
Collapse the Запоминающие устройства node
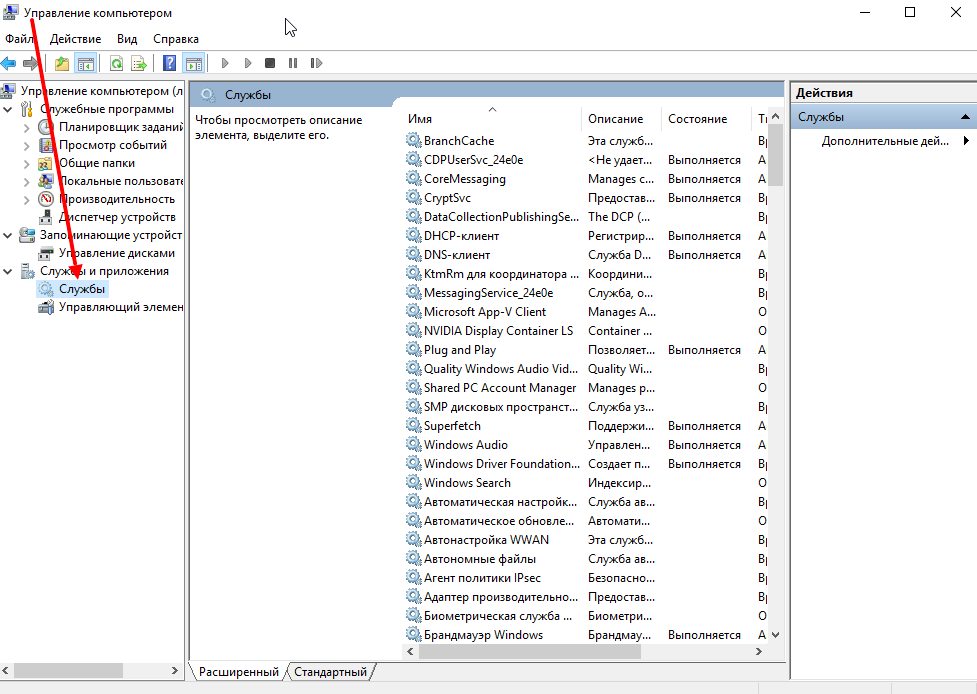(x=7, y=235)
